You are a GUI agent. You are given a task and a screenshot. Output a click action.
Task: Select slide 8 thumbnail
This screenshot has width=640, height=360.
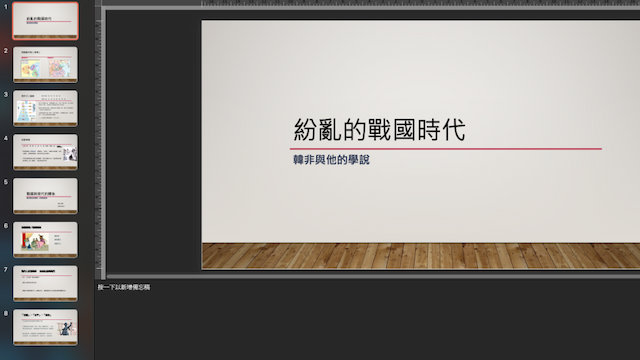[45, 327]
